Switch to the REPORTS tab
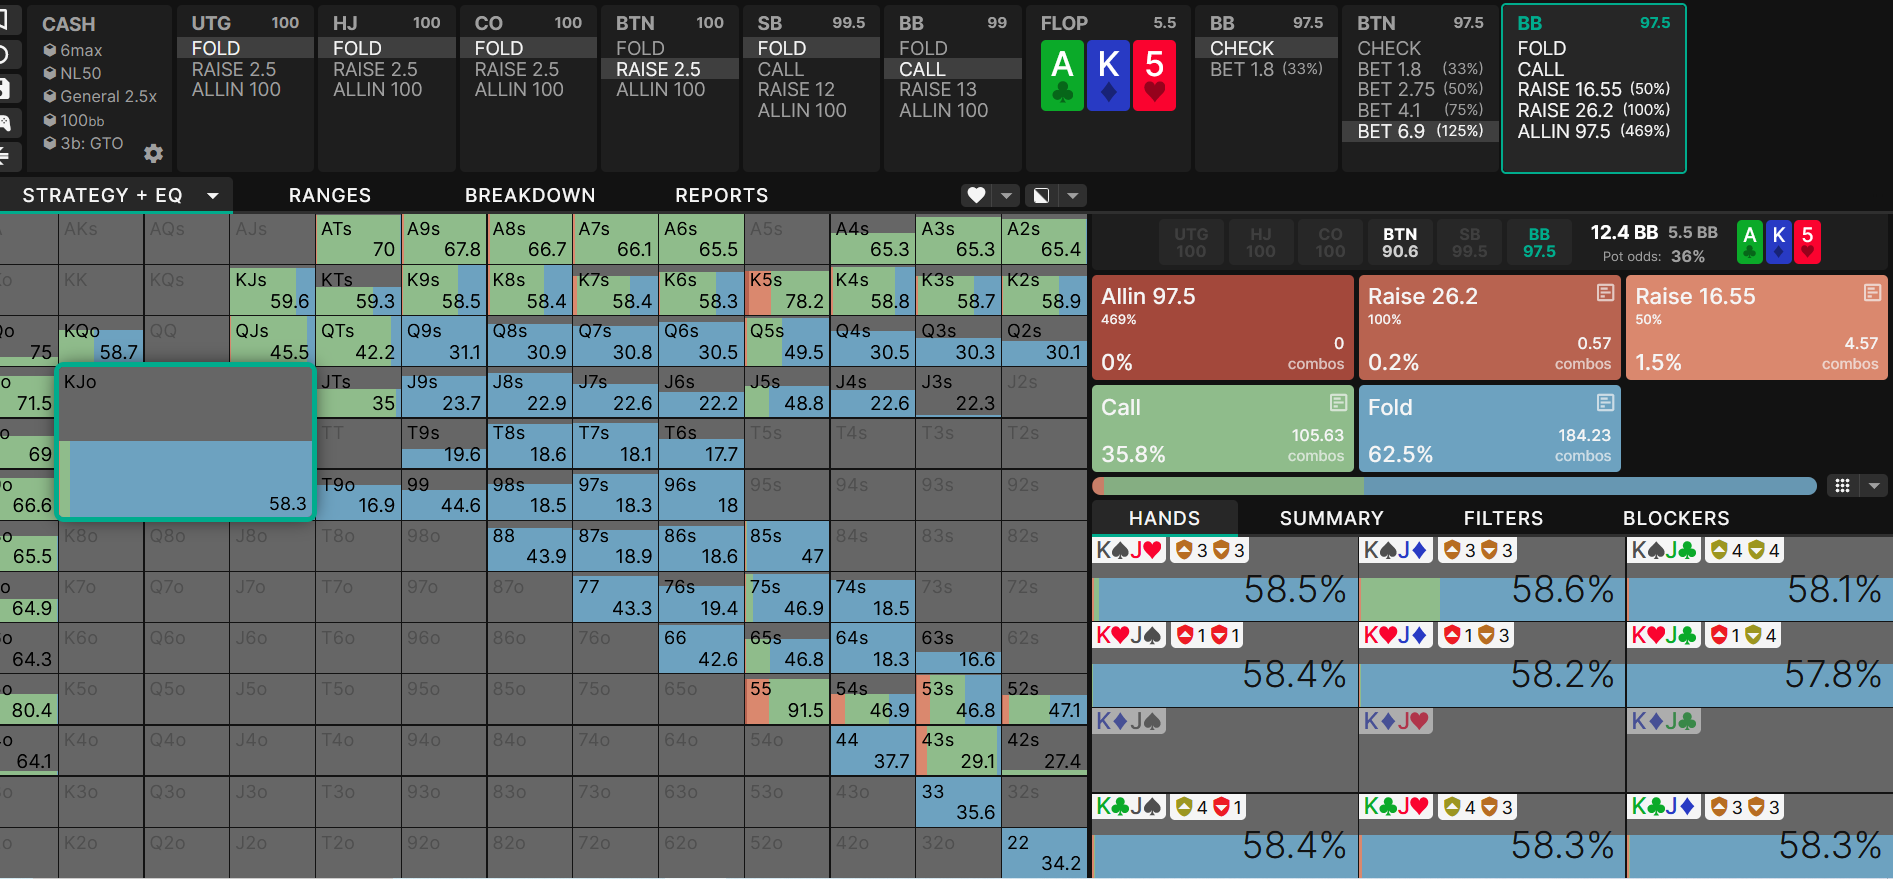Screen dimensions: 1893x879 (722, 196)
